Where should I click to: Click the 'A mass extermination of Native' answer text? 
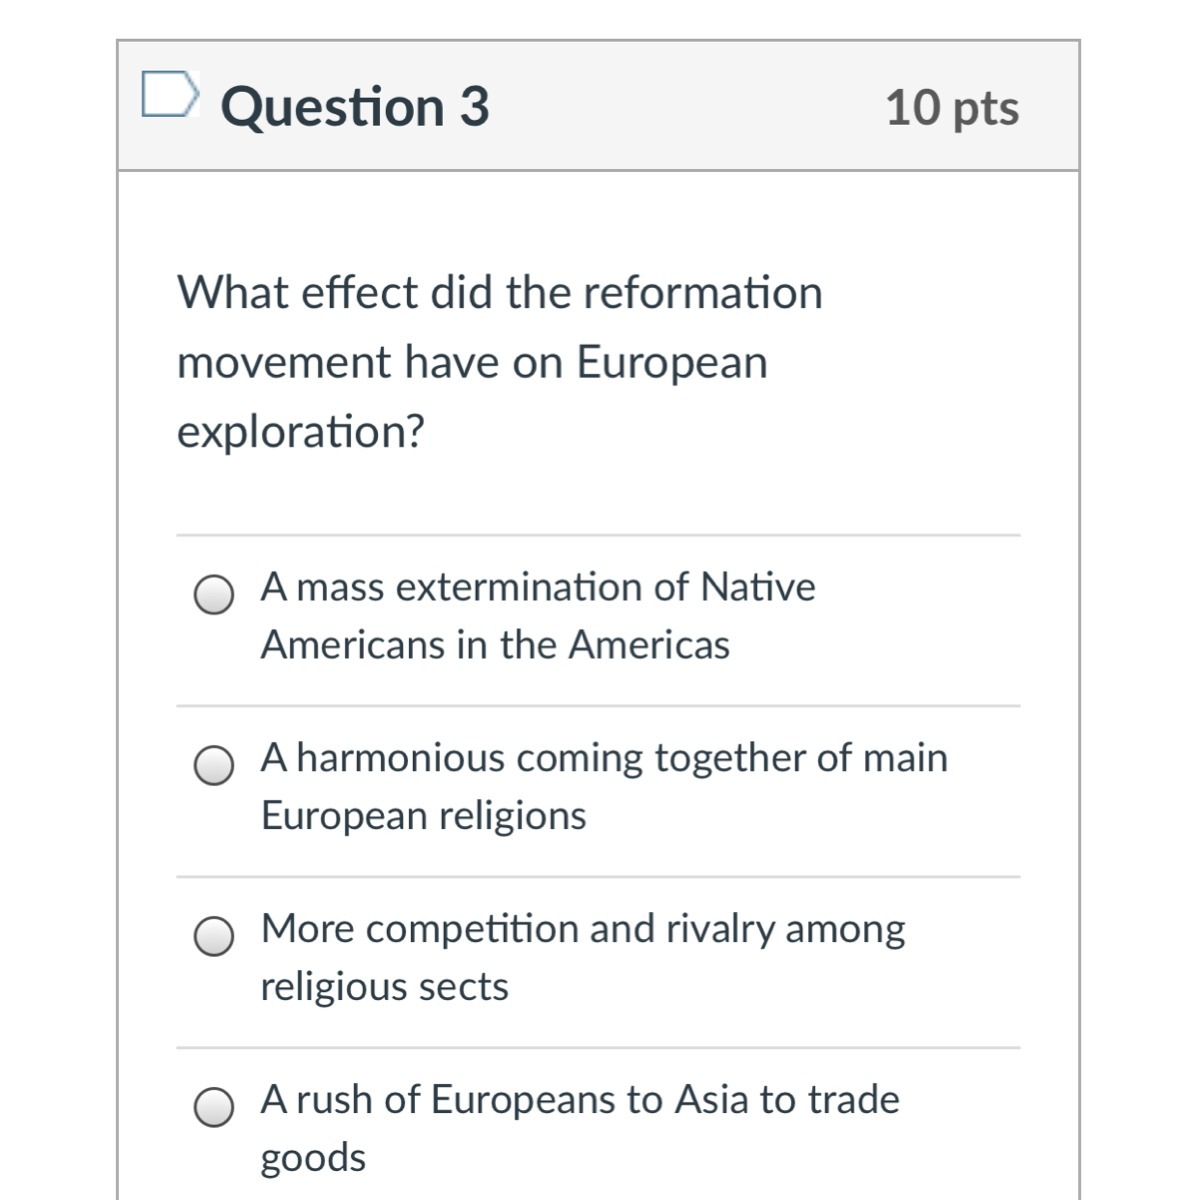[538, 587]
